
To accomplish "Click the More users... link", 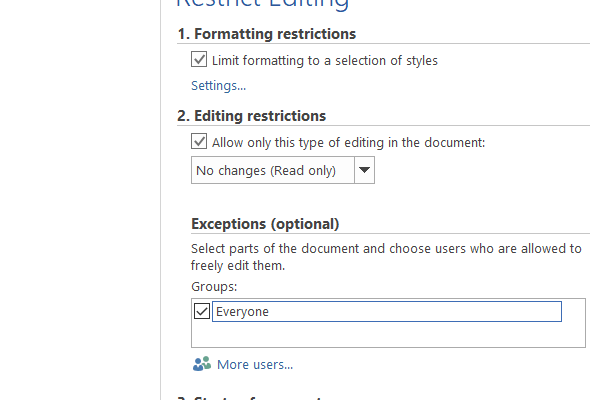I will (x=255, y=365).
